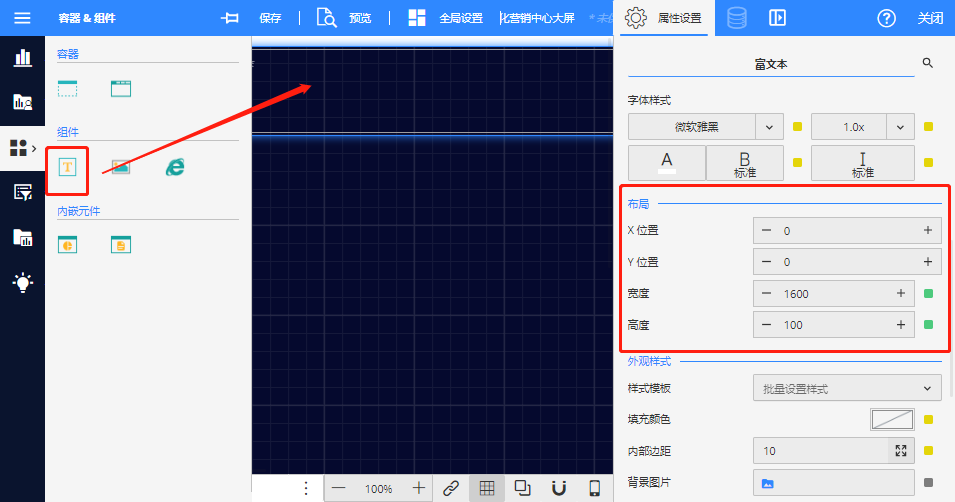955x502 pixels.
Task: Click the link icon in bottom toolbar
Action: pos(451,488)
